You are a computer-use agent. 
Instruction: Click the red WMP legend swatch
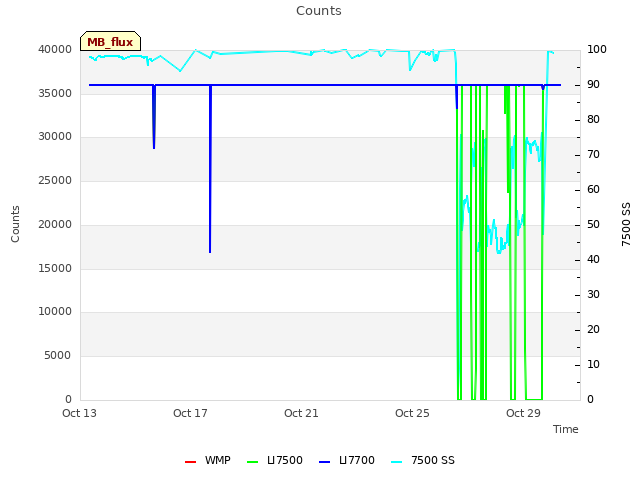click(x=190, y=462)
